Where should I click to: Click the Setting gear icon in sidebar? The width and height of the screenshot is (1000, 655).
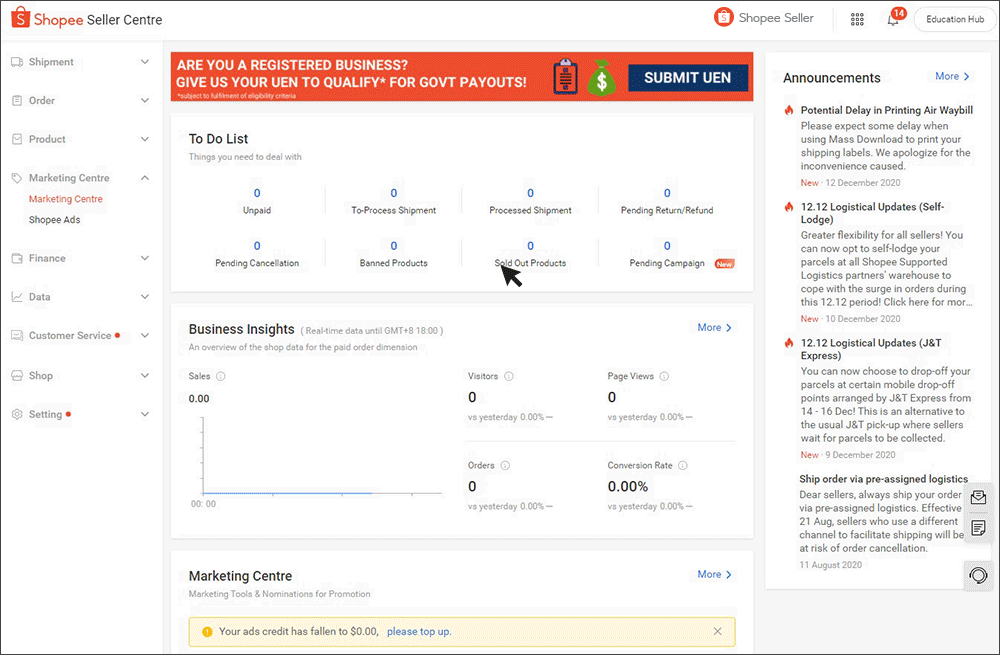point(17,414)
